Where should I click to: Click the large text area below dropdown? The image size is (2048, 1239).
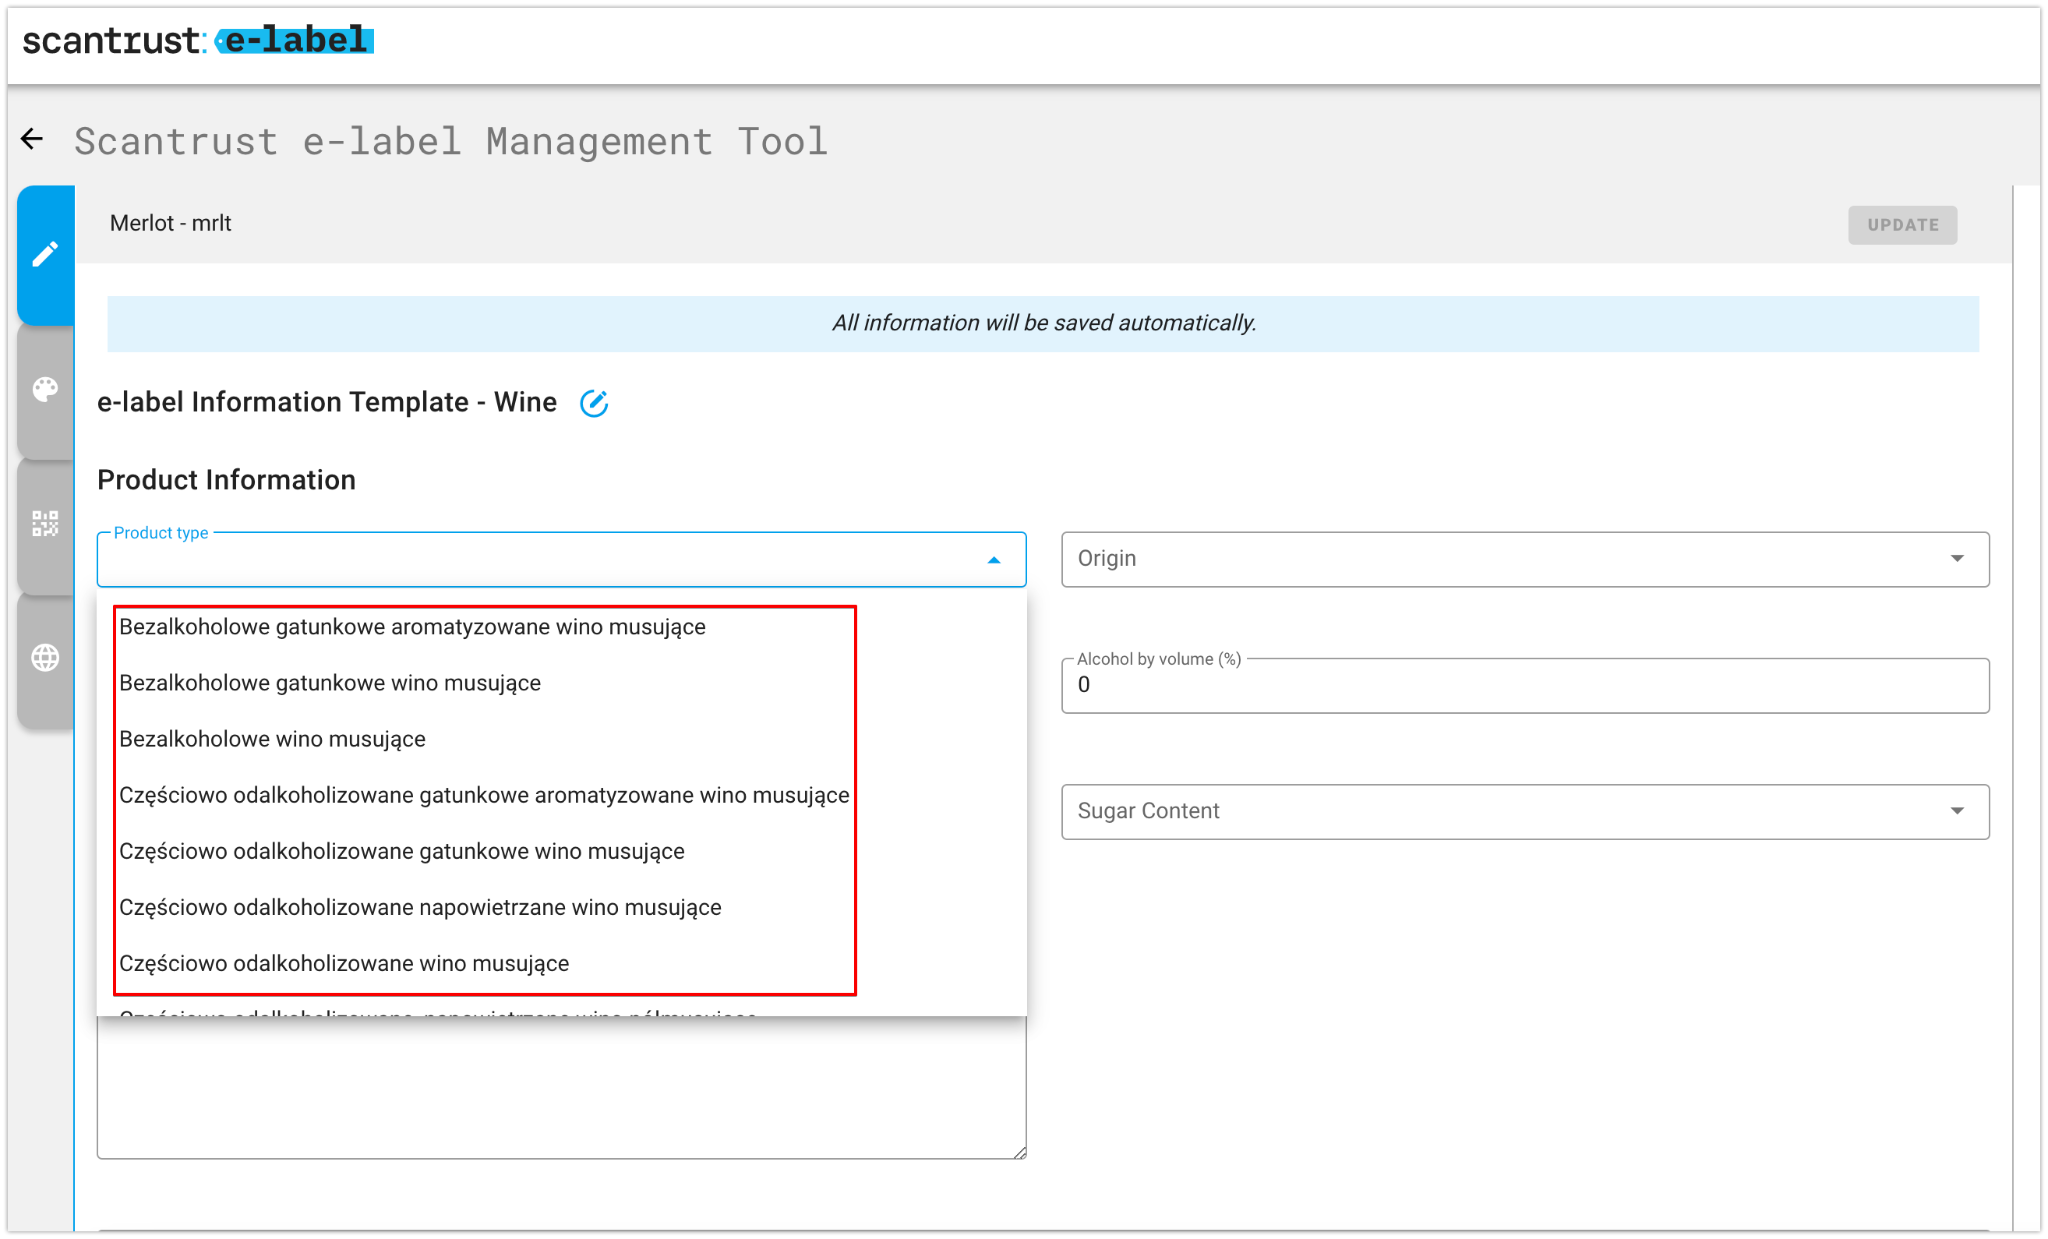pyautogui.click(x=561, y=1088)
